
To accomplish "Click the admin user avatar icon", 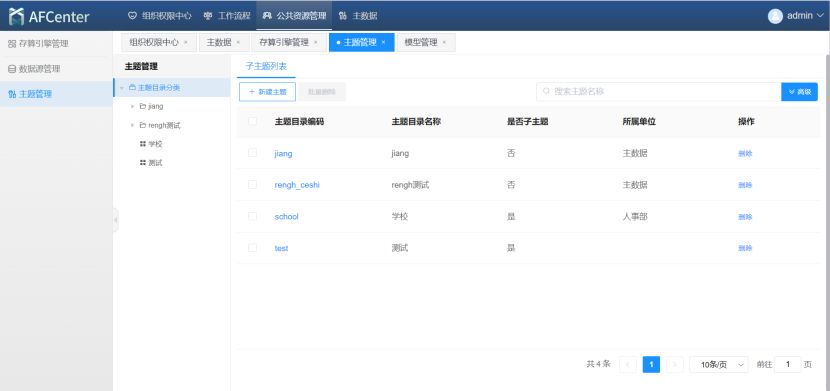I will 775,16.
